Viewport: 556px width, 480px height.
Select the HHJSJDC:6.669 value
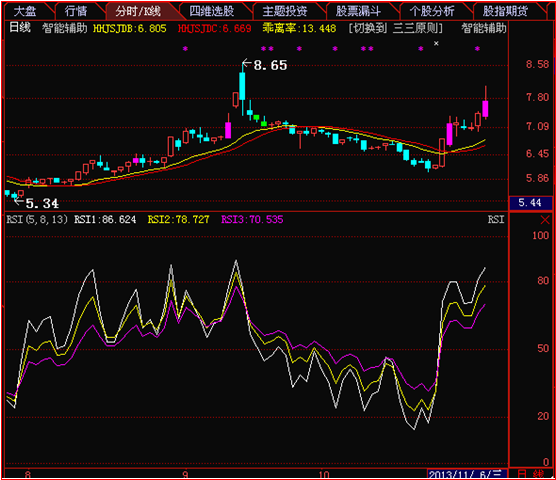click(215, 28)
